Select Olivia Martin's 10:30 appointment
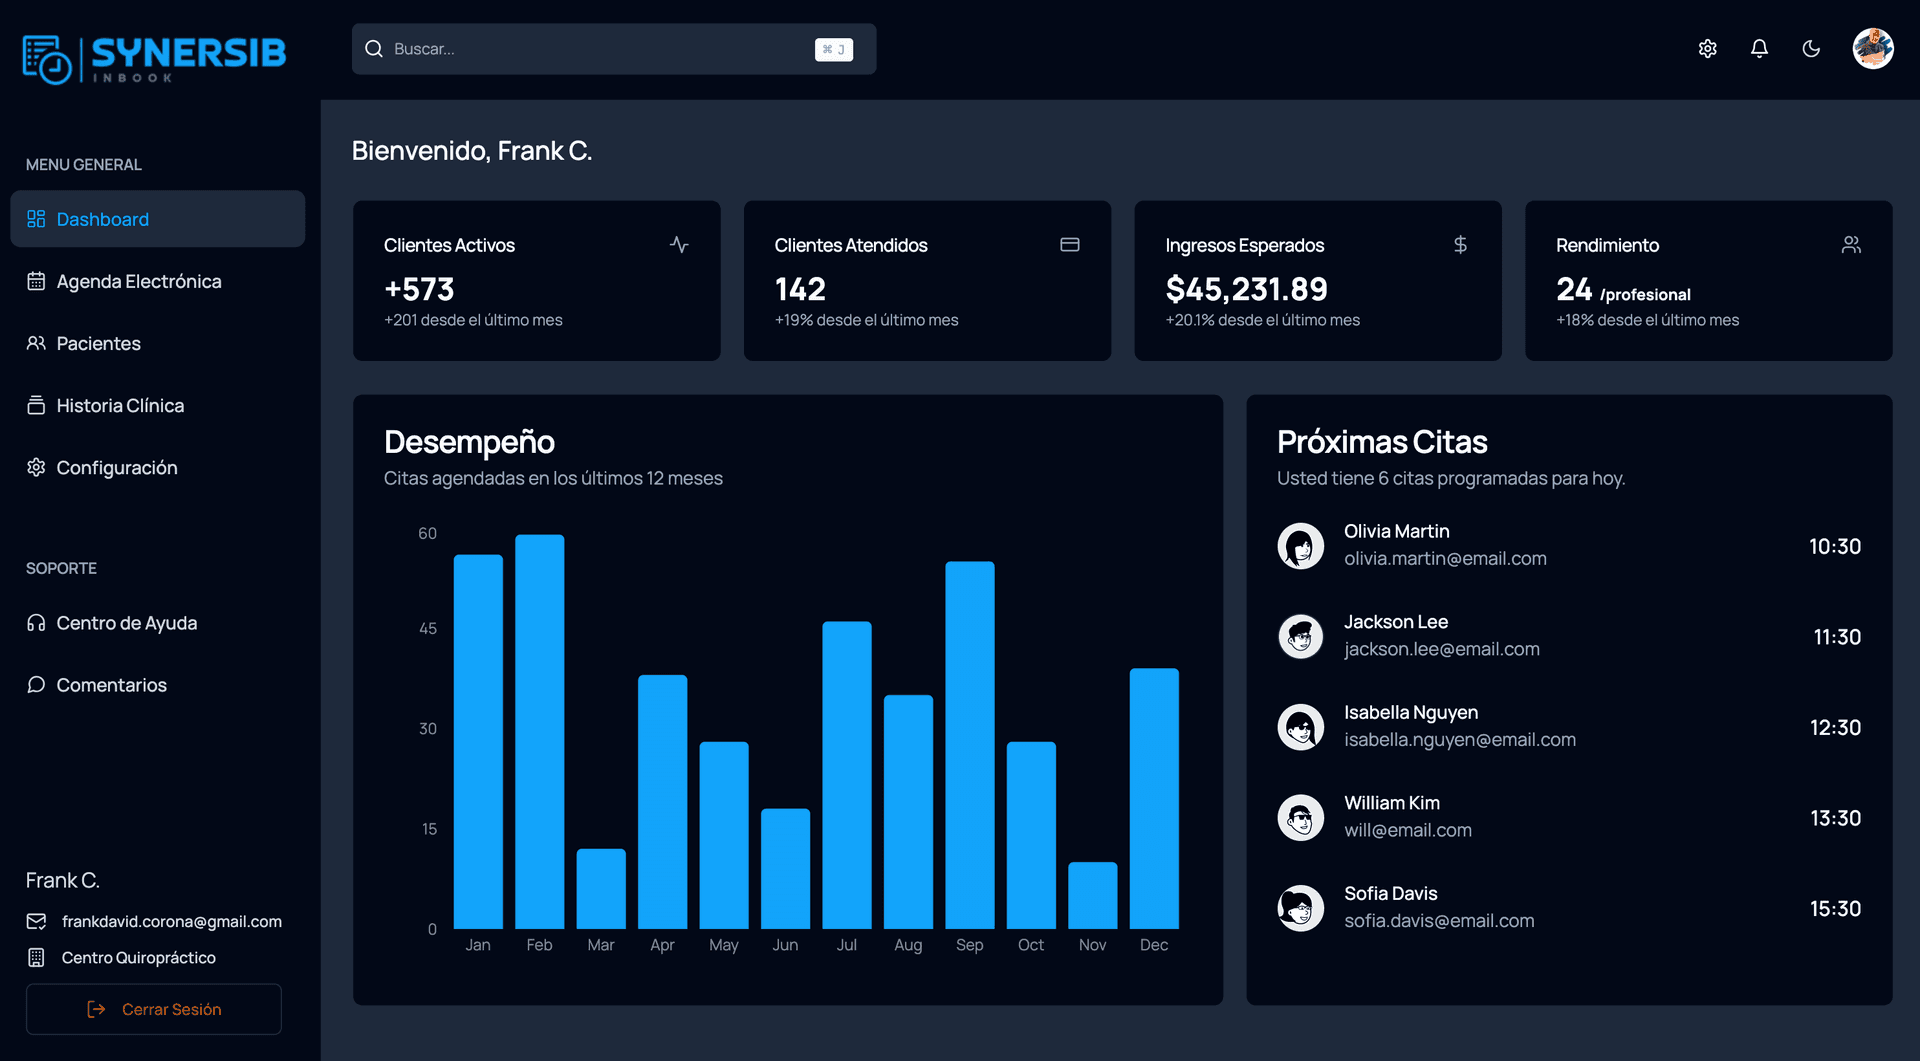 coord(1568,546)
